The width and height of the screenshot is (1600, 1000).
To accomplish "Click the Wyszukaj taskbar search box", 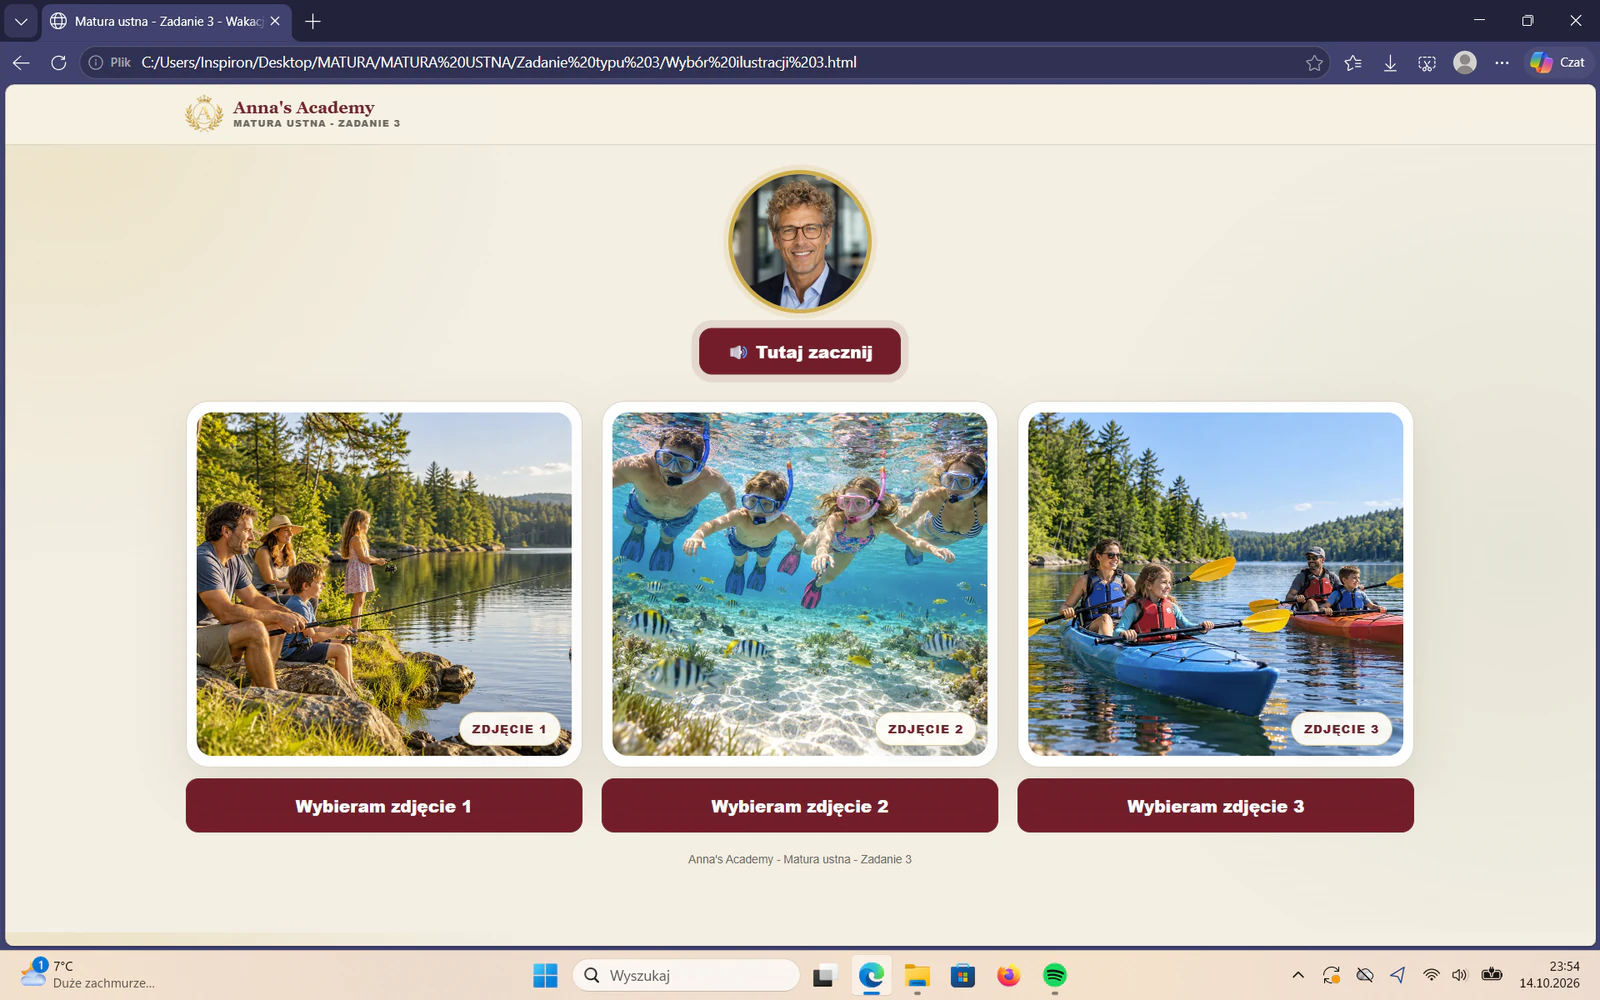I will 686,975.
